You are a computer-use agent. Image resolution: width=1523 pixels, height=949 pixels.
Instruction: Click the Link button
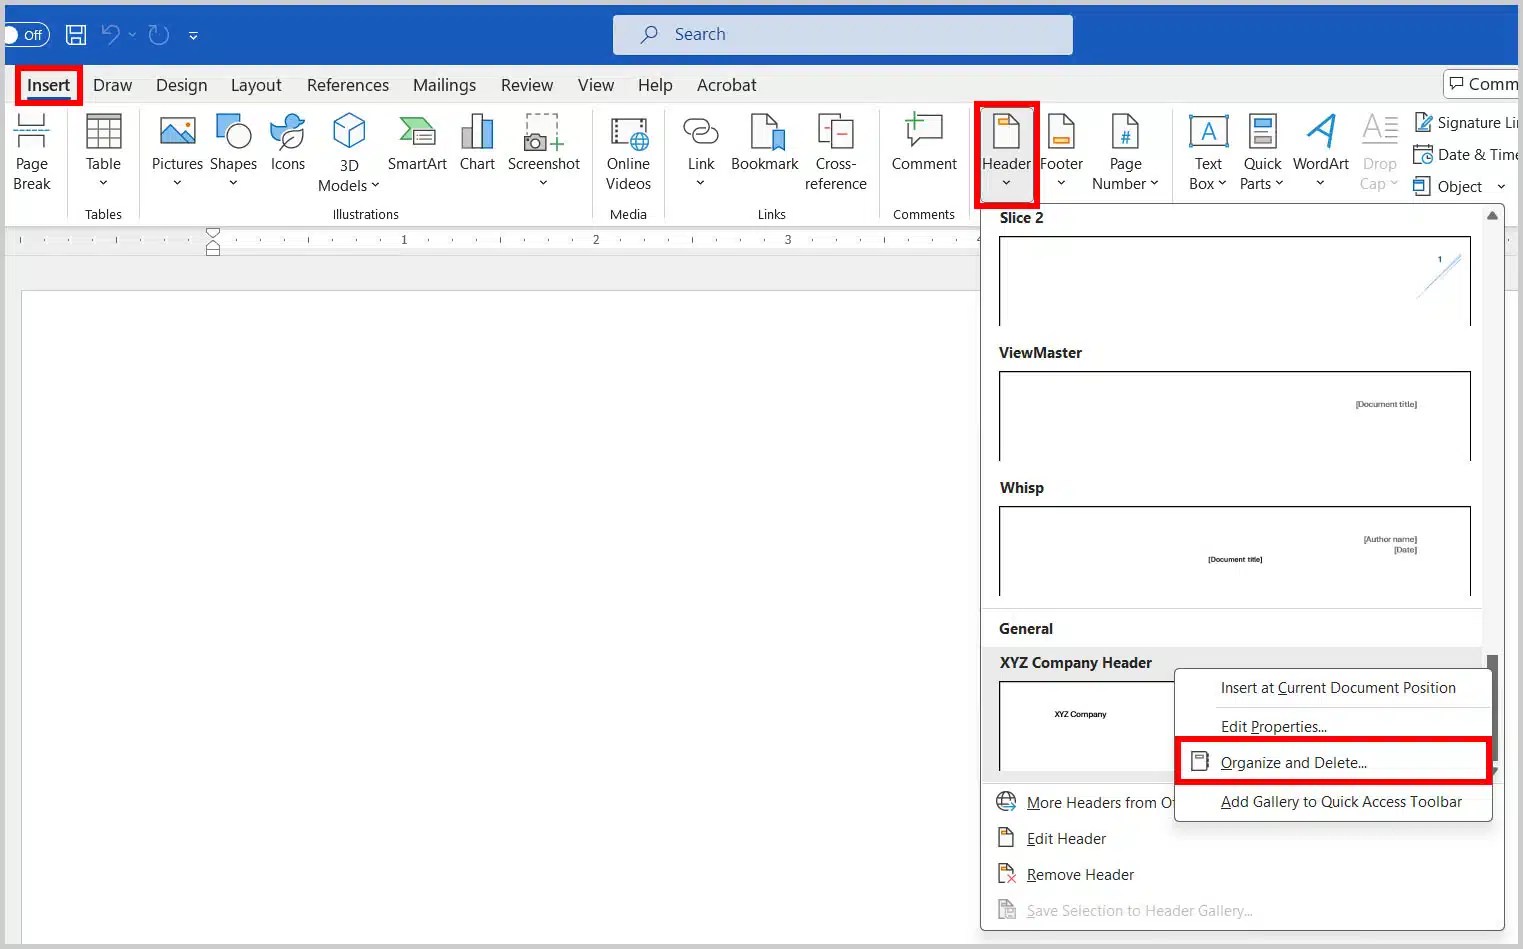(701, 152)
